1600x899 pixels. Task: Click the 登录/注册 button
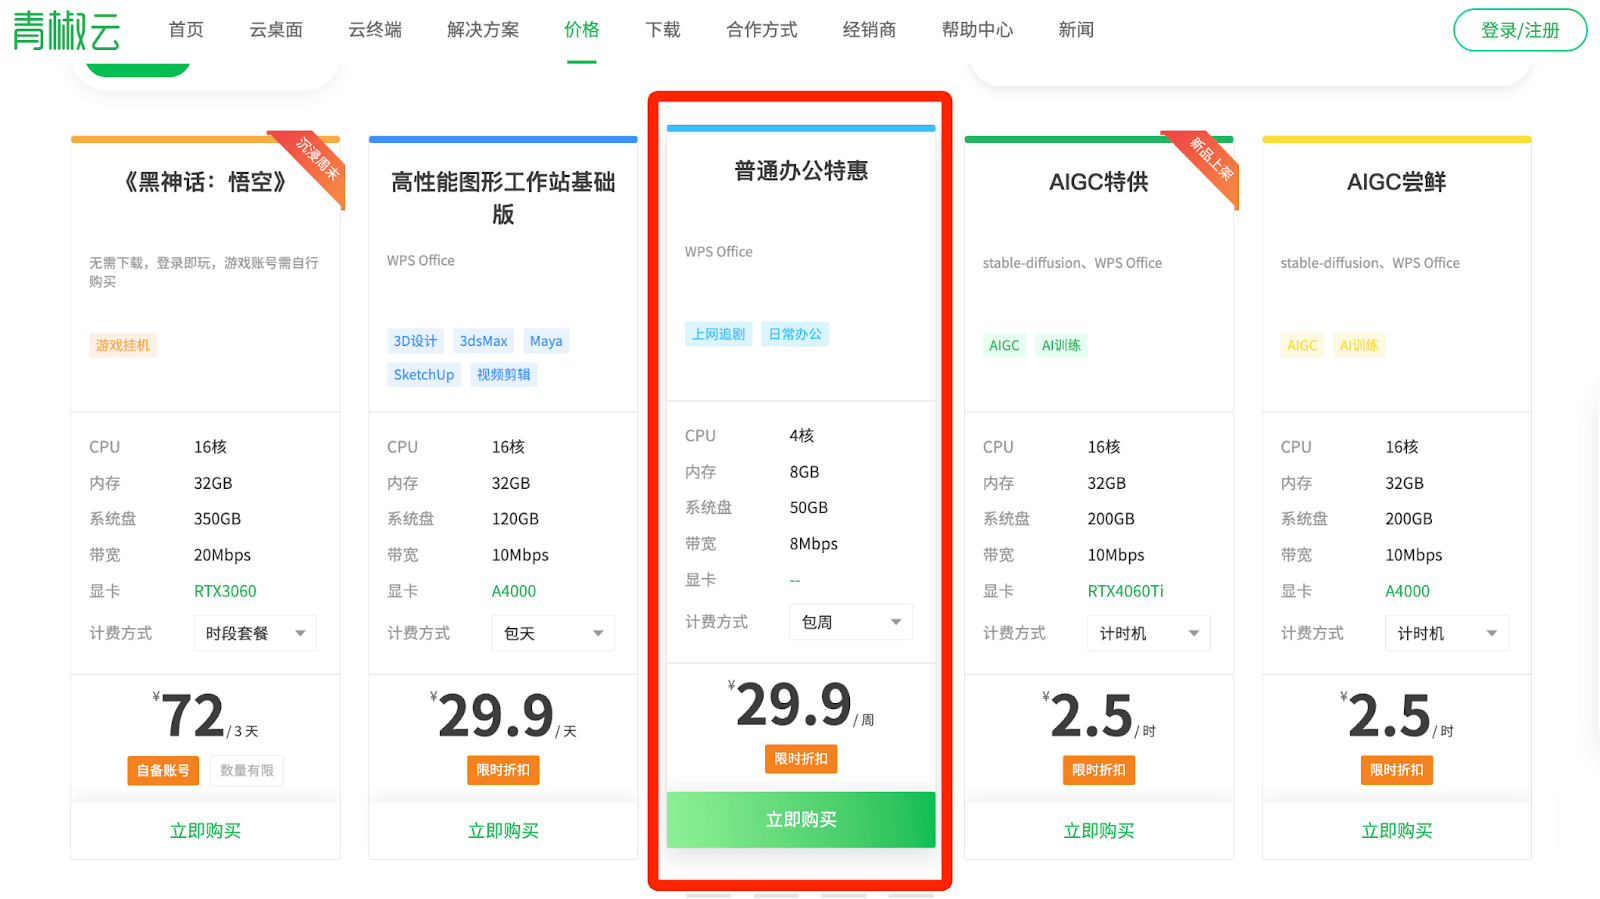coord(1520,30)
